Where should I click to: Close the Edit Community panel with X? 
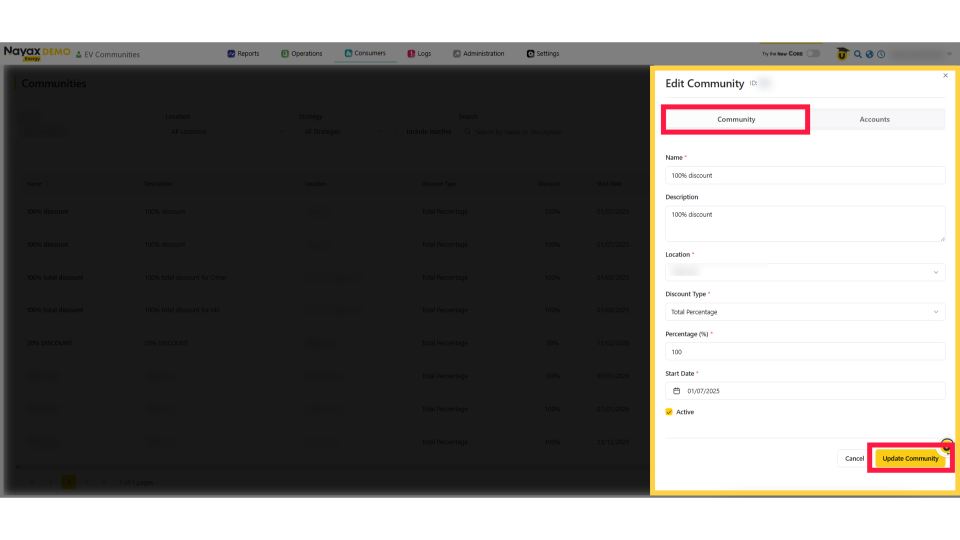(x=945, y=75)
